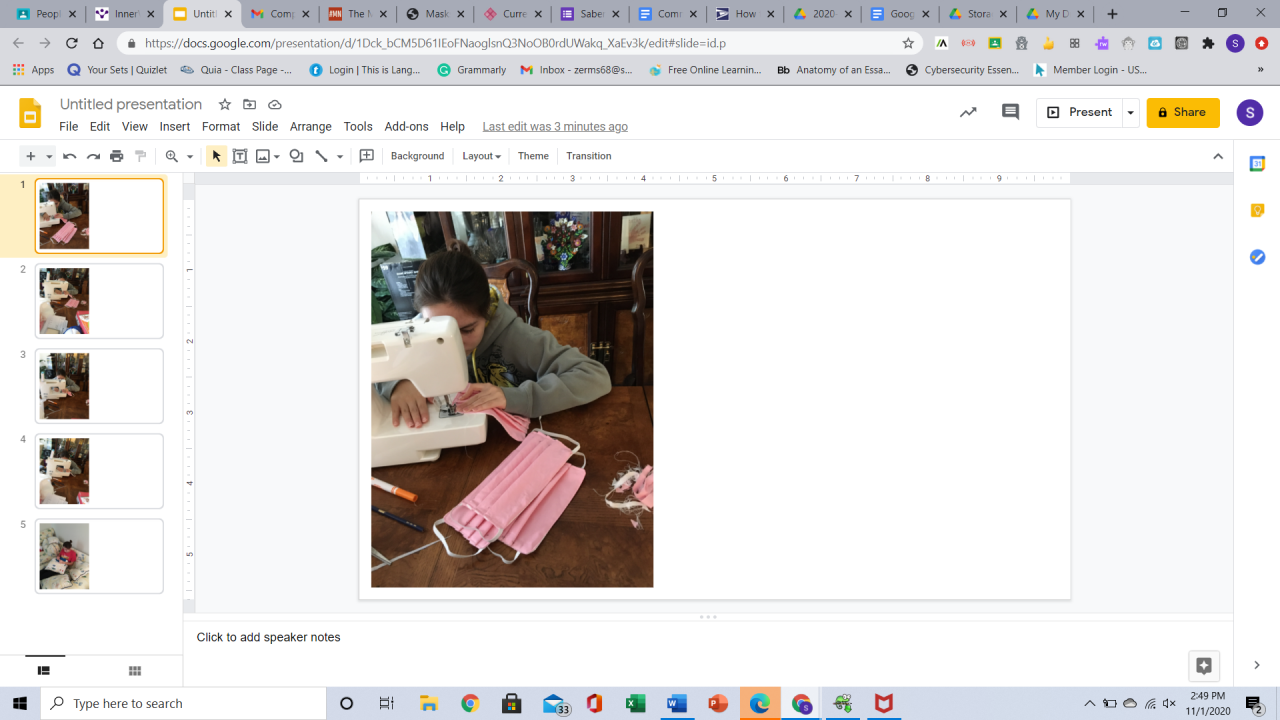Show hidden system tray icons
This screenshot has width=1280, height=720.
[x=1090, y=703]
